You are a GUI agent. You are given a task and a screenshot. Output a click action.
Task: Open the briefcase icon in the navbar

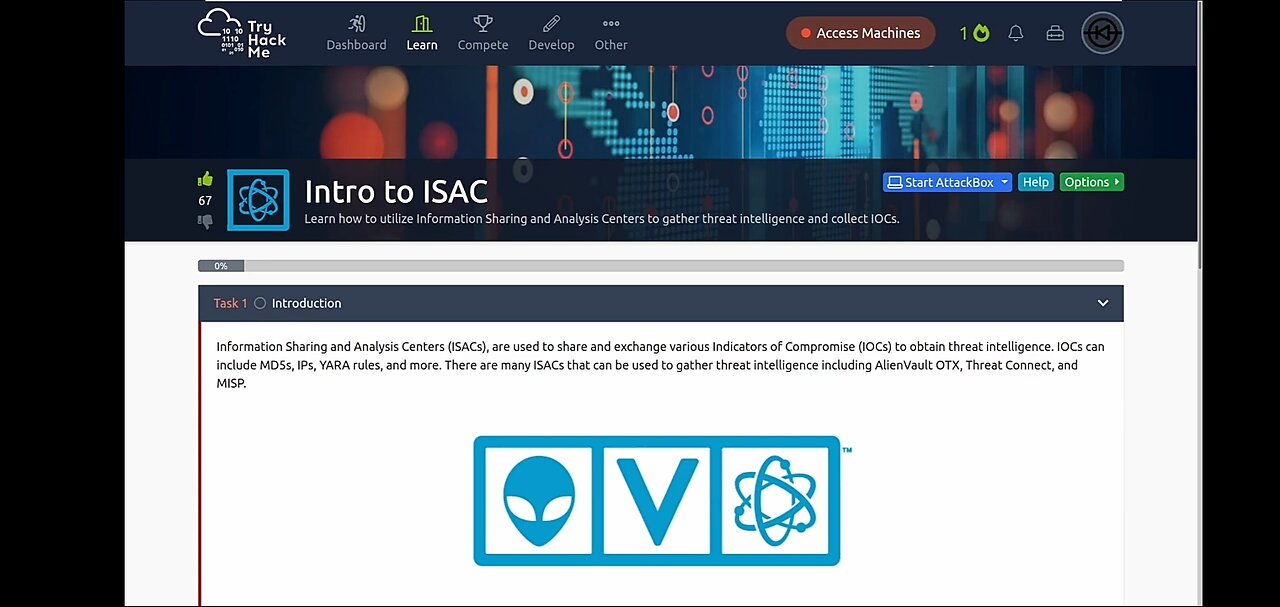click(1055, 33)
